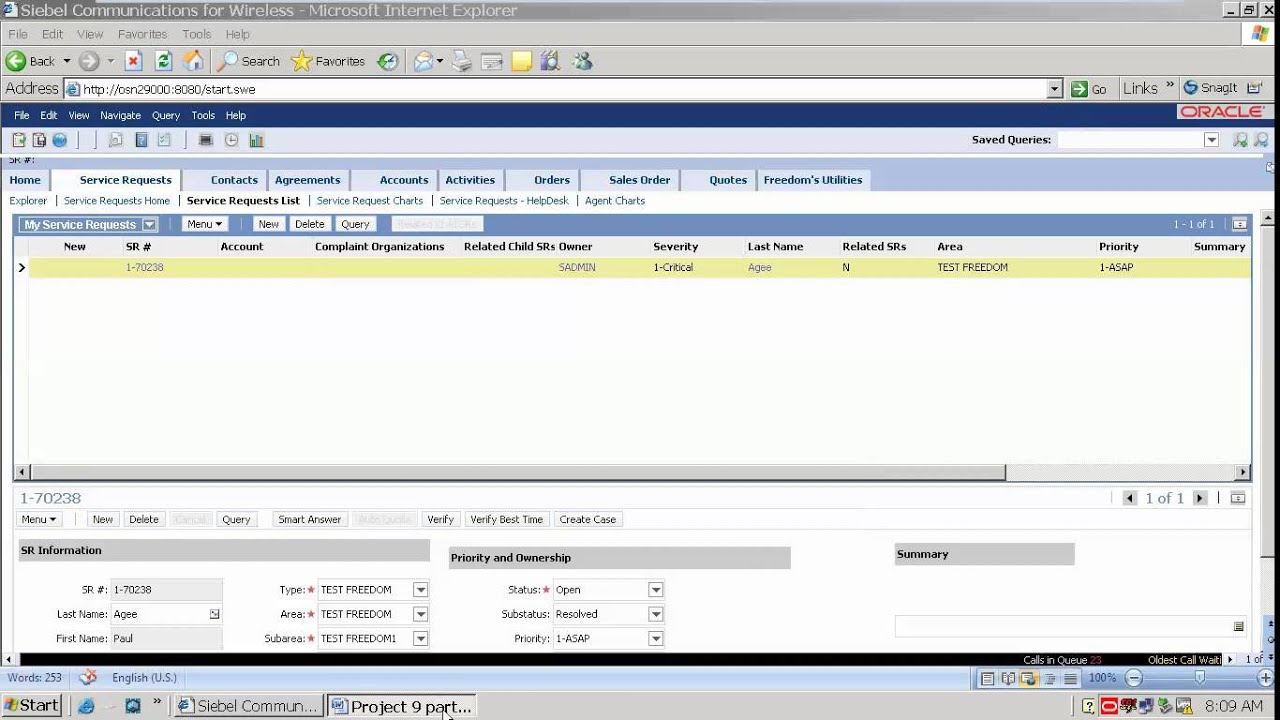Click the First Name field
The image size is (1280, 720).
[166, 638]
